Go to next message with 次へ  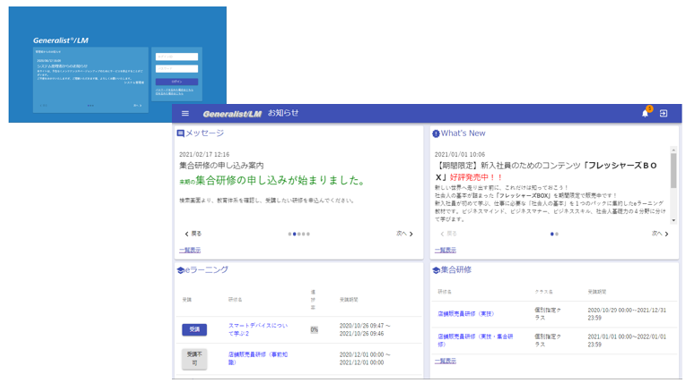405,234
